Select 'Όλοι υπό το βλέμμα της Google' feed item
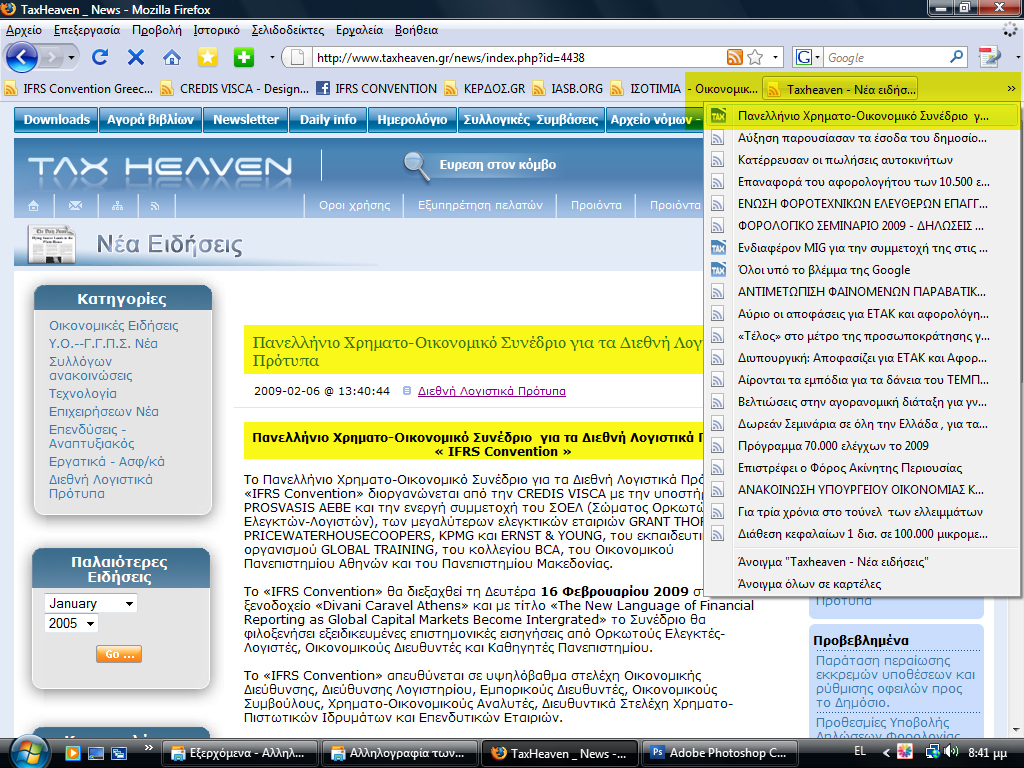 click(x=822, y=269)
